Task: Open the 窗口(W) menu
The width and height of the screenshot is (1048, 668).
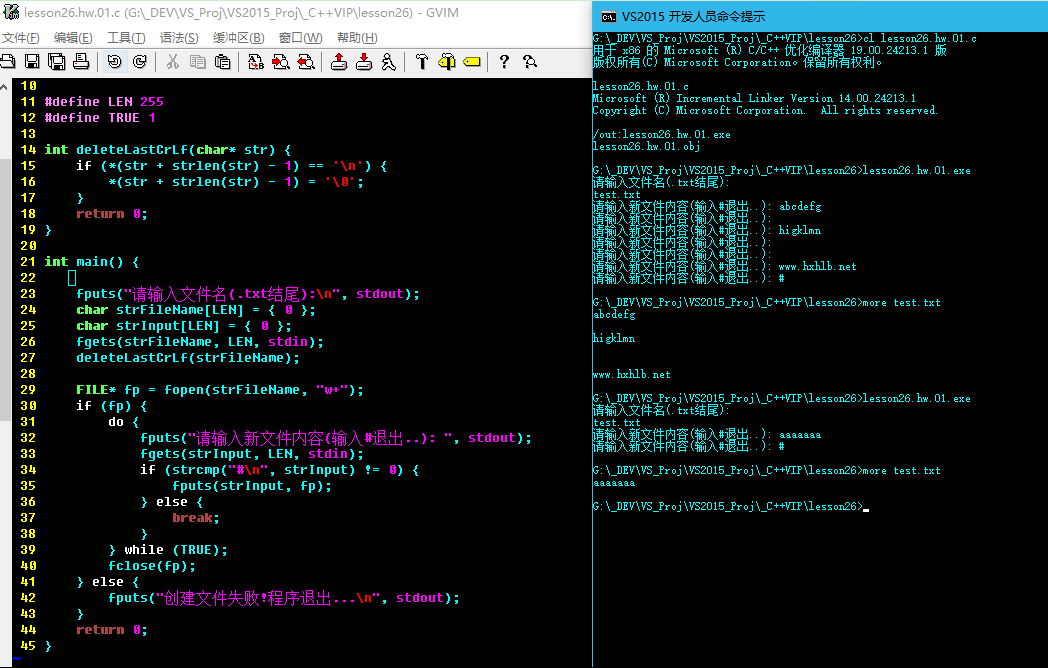Action: tap(300, 38)
